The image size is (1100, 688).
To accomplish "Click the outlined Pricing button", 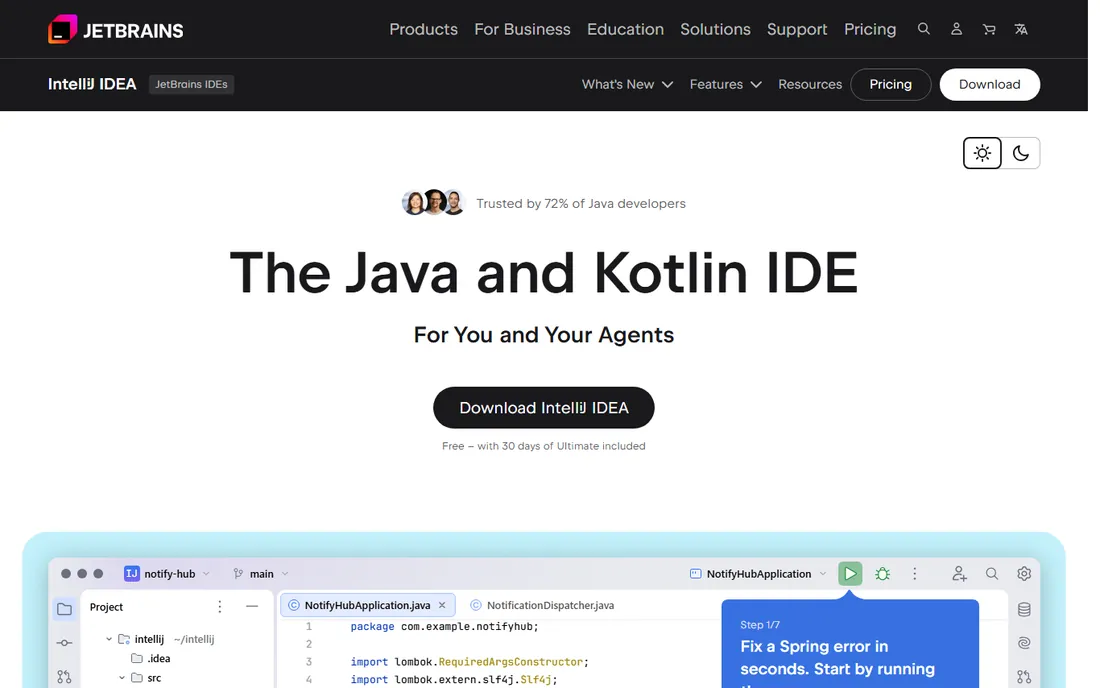I will pyautogui.click(x=890, y=84).
